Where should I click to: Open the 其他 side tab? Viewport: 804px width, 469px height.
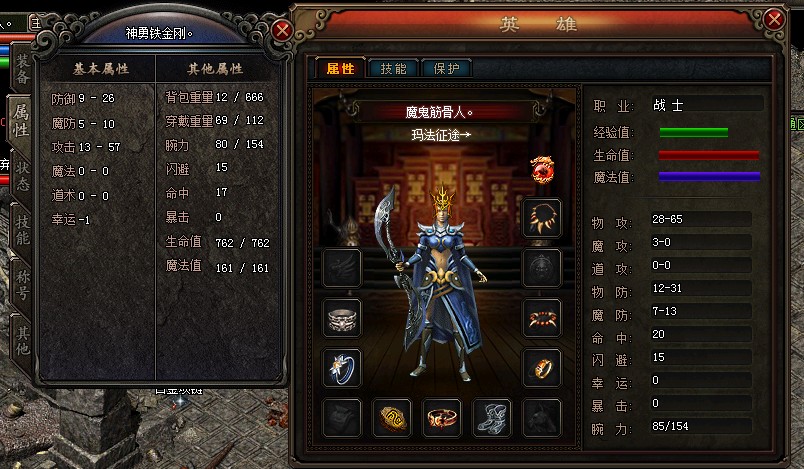coord(22,341)
